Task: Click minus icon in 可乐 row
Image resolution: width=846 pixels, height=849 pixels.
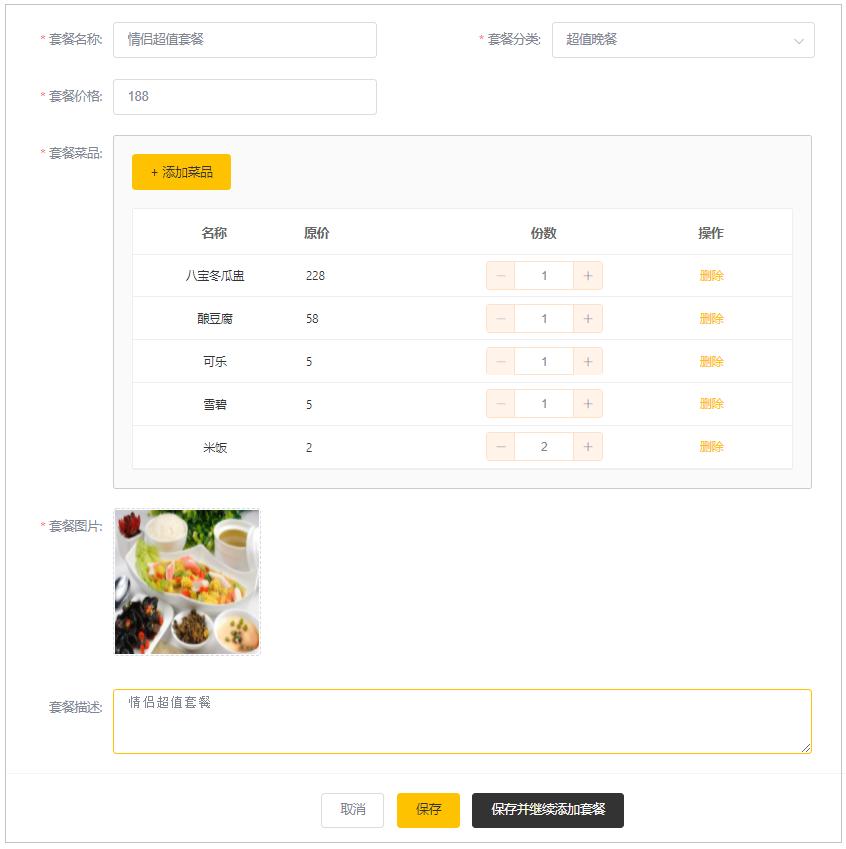Action: [501, 362]
